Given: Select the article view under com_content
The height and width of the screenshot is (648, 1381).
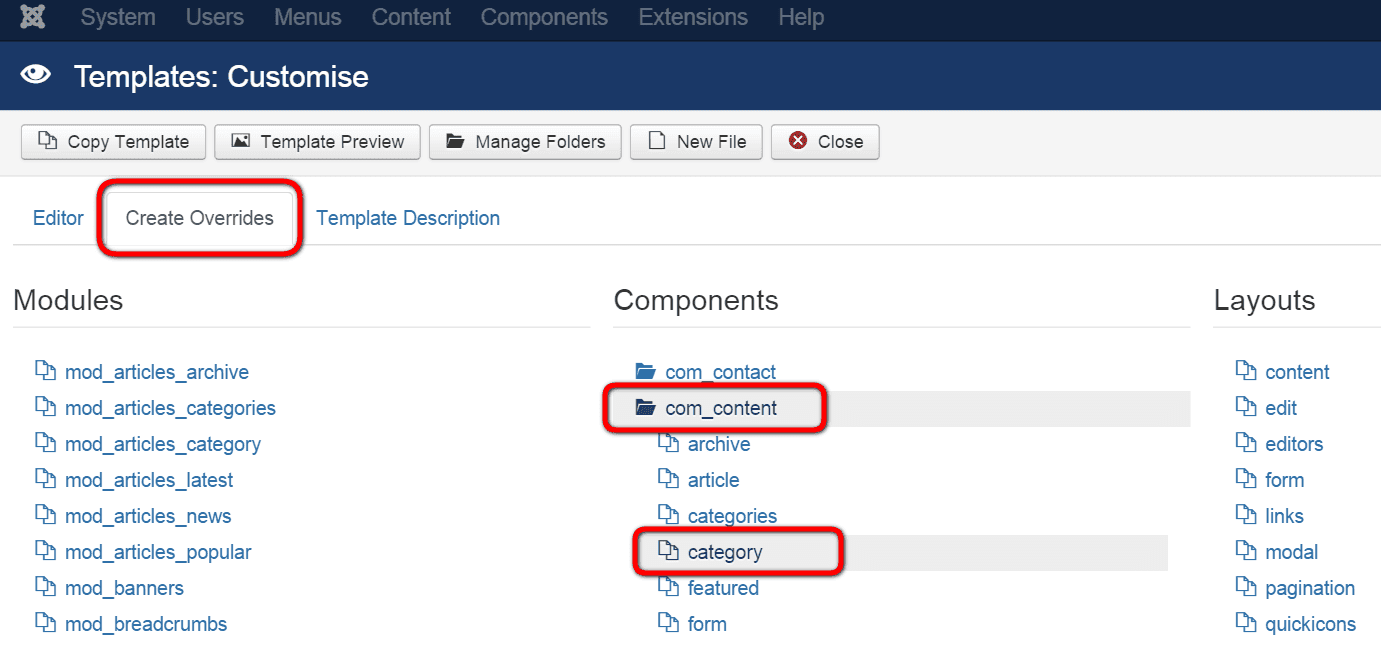Looking at the screenshot, I should pos(713,480).
